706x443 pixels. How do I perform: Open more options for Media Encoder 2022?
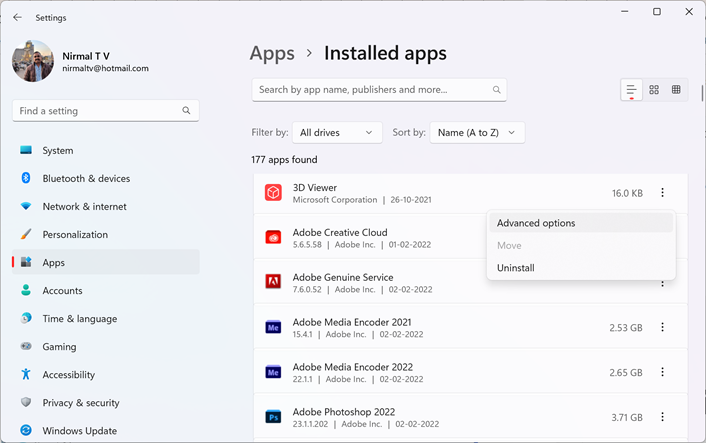(x=662, y=372)
